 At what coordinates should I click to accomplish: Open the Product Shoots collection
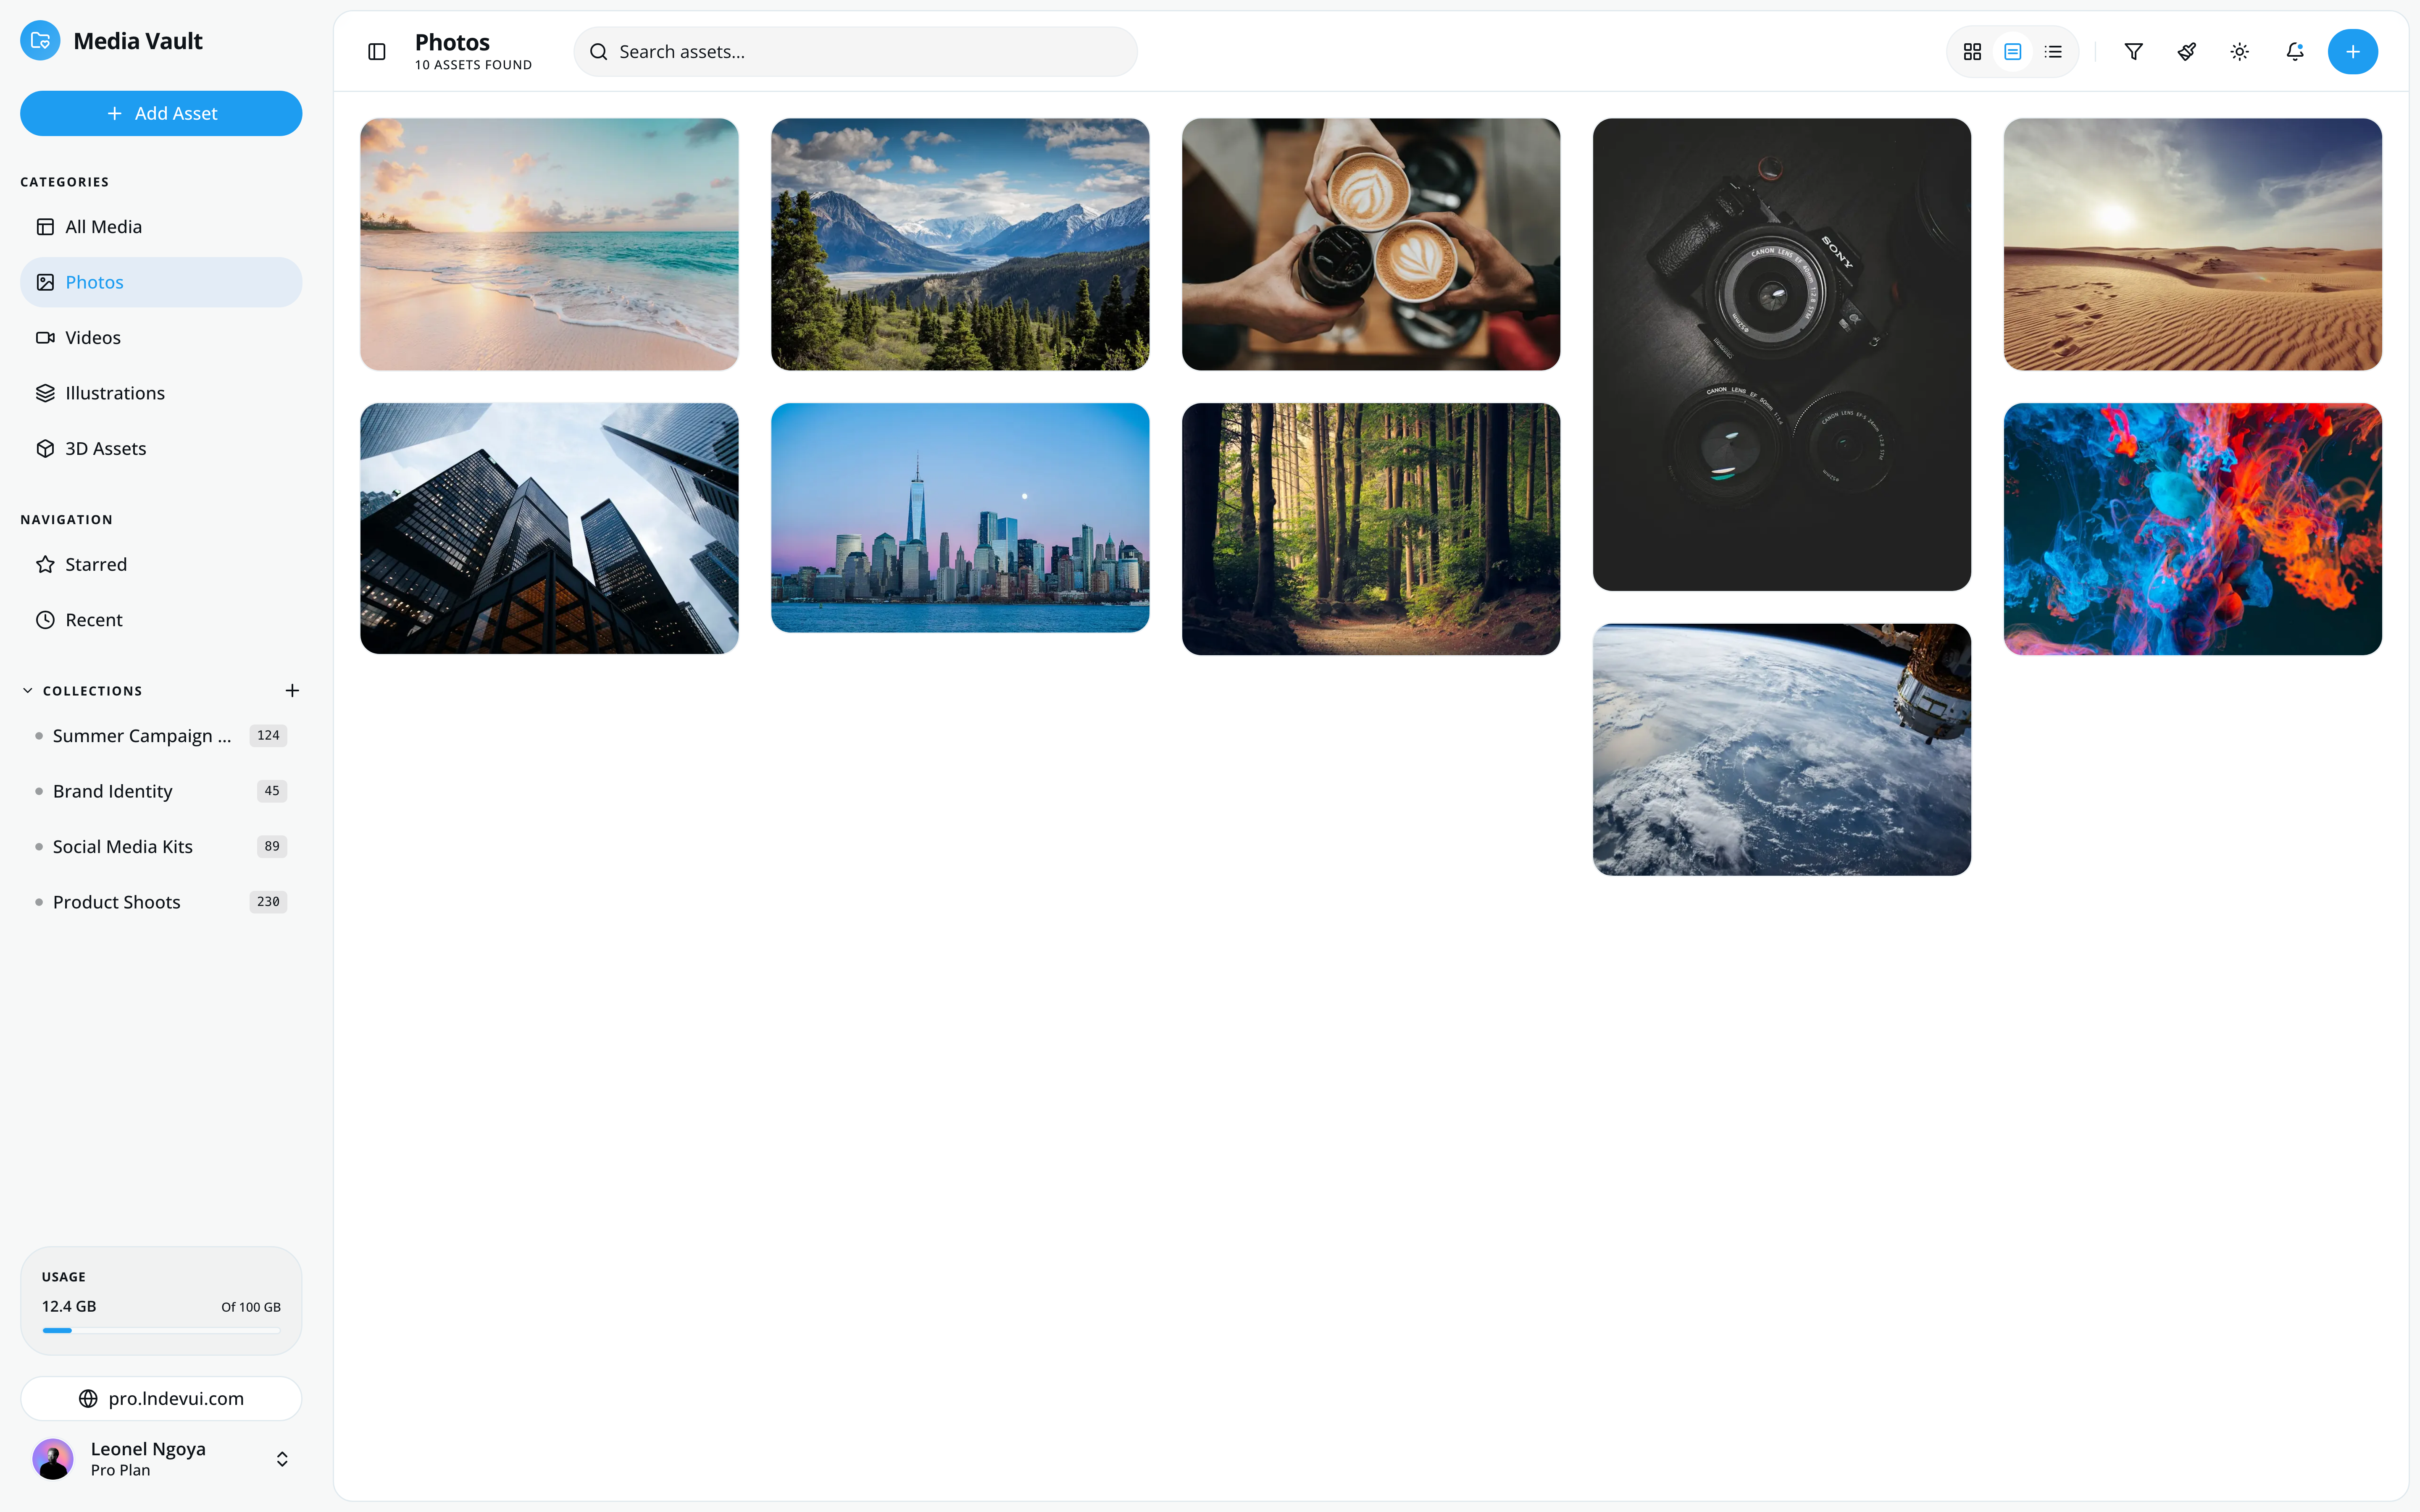(161, 902)
